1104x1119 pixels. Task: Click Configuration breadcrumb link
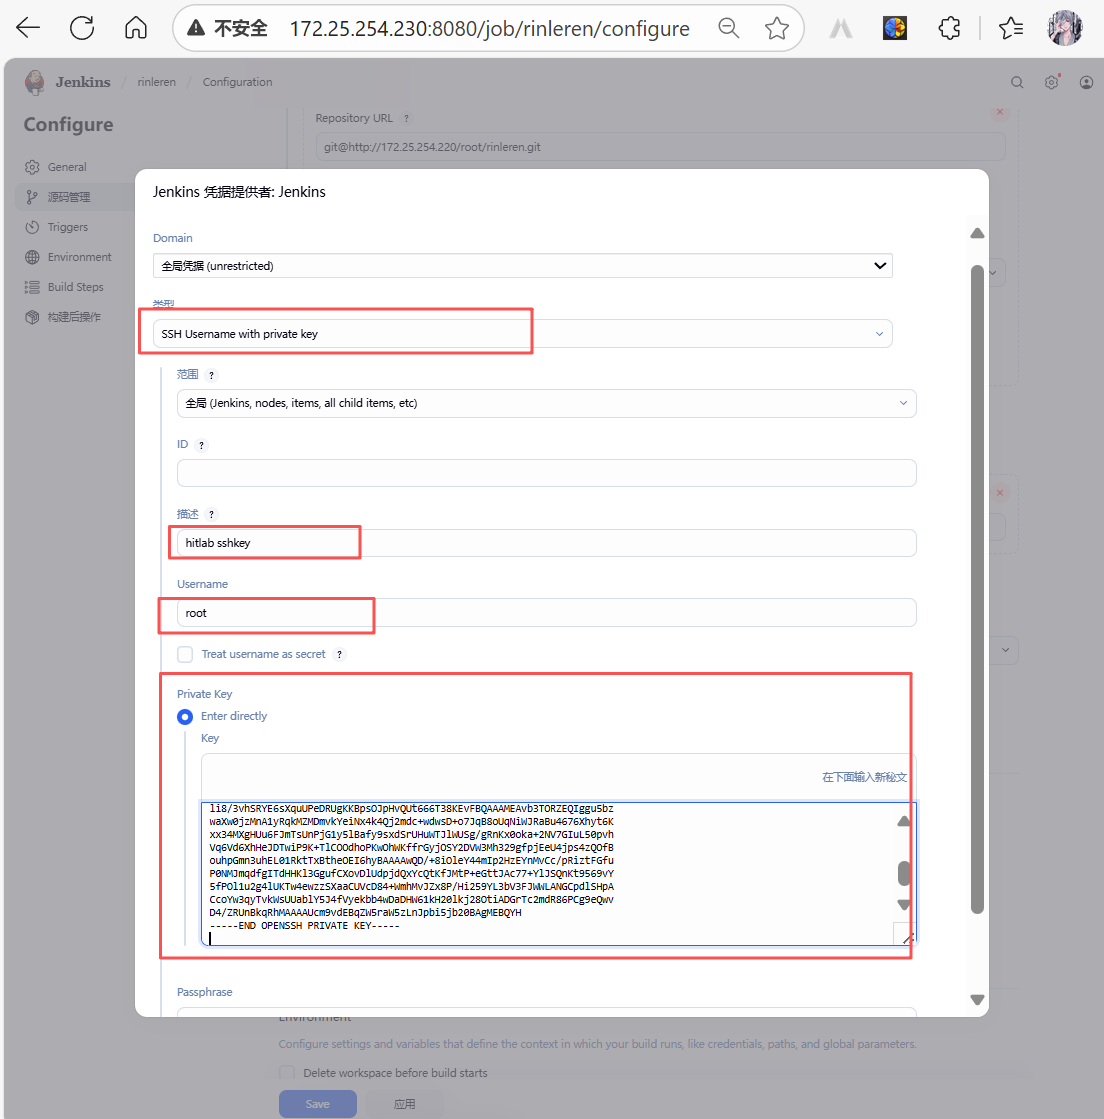237,82
